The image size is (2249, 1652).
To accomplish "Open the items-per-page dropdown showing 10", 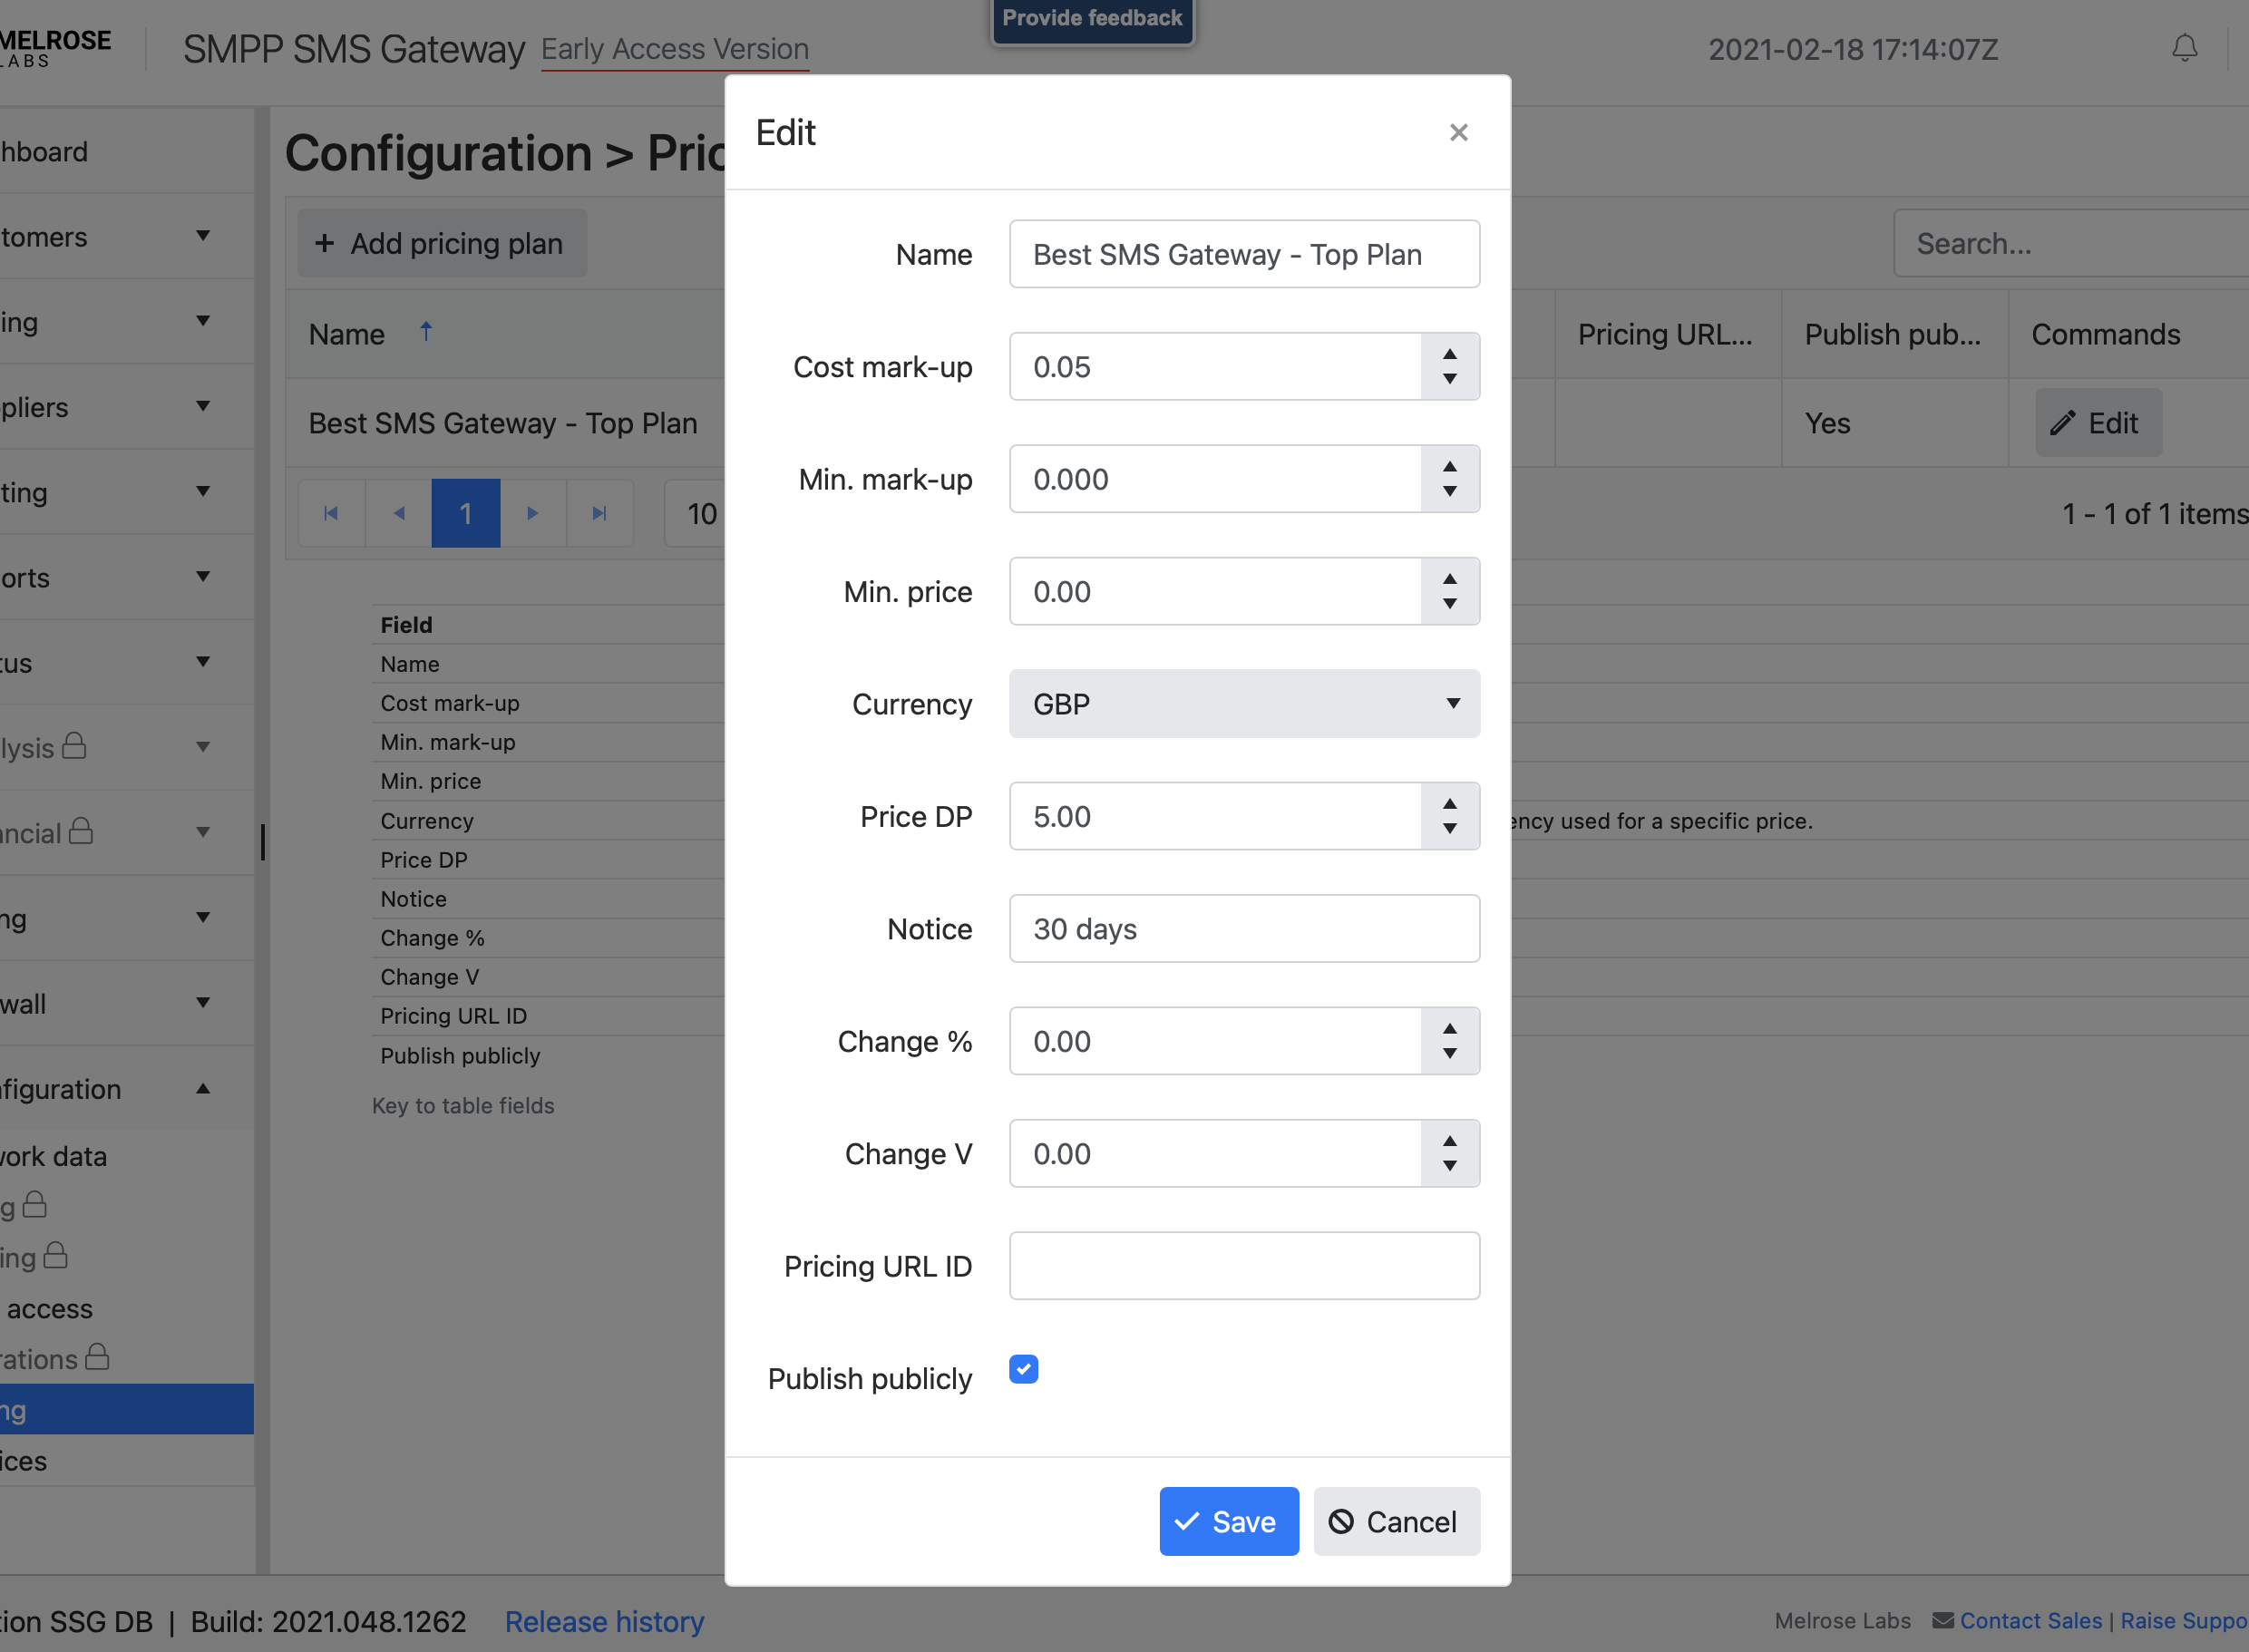I will click(701, 514).
